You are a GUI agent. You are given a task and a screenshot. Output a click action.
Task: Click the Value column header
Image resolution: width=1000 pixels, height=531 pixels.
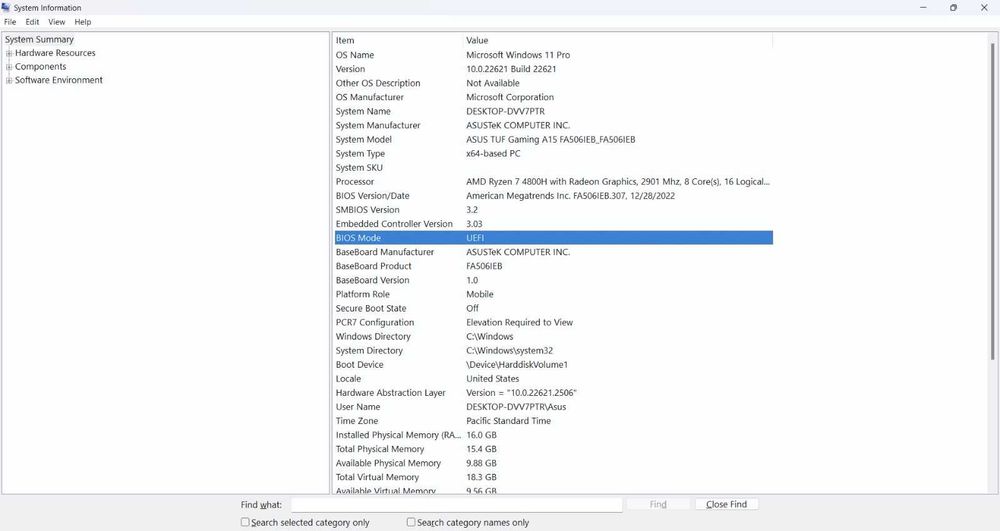[618, 40]
